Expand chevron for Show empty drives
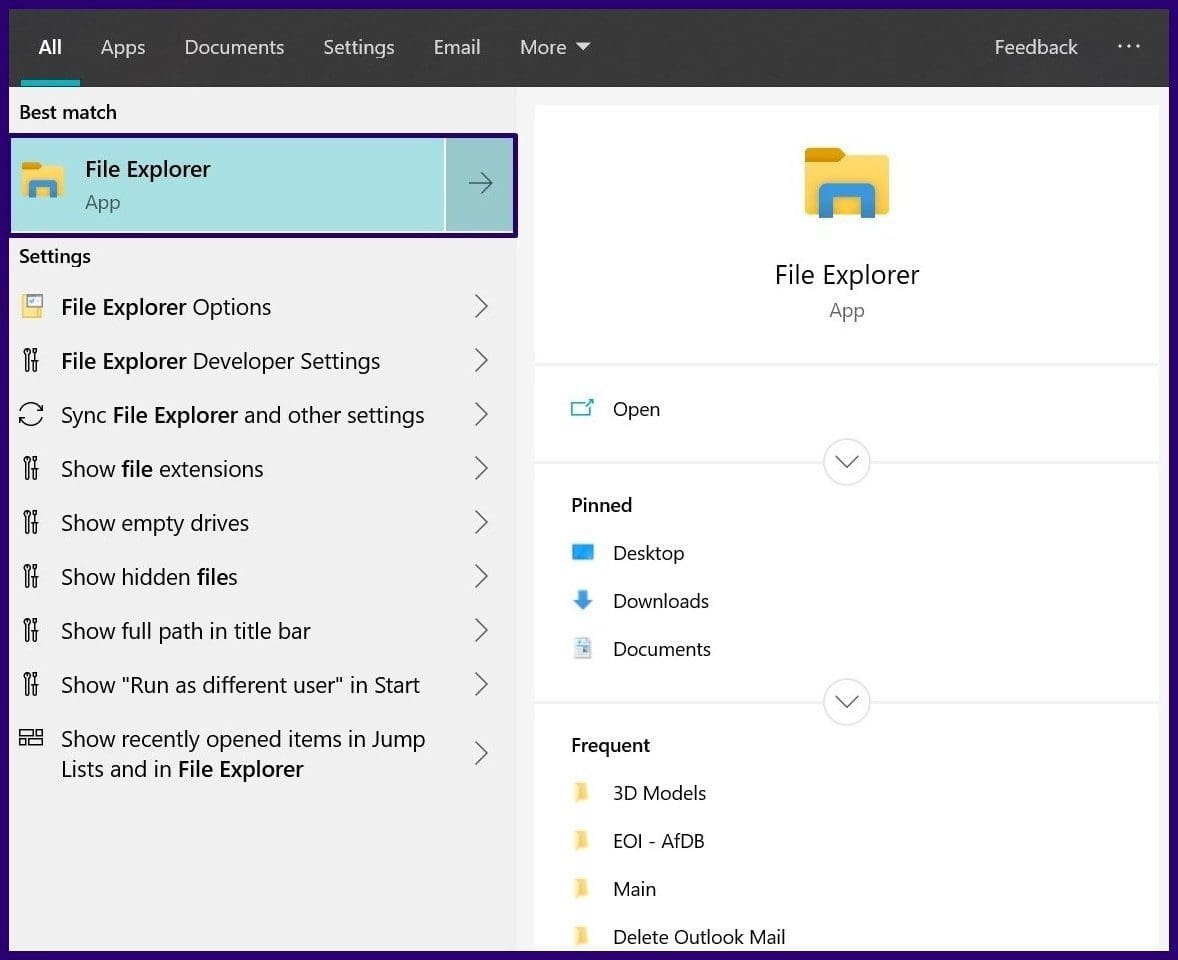This screenshot has height=960, width=1178. (x=482, y=522)
